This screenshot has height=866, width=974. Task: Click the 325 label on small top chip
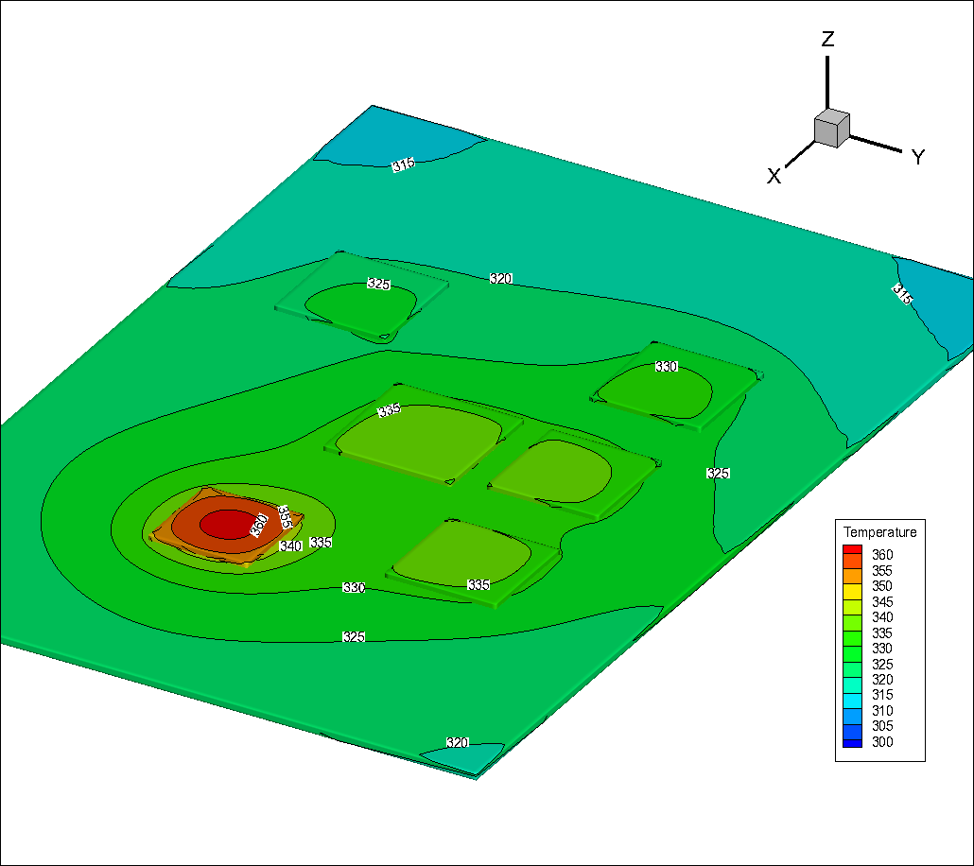378,284
